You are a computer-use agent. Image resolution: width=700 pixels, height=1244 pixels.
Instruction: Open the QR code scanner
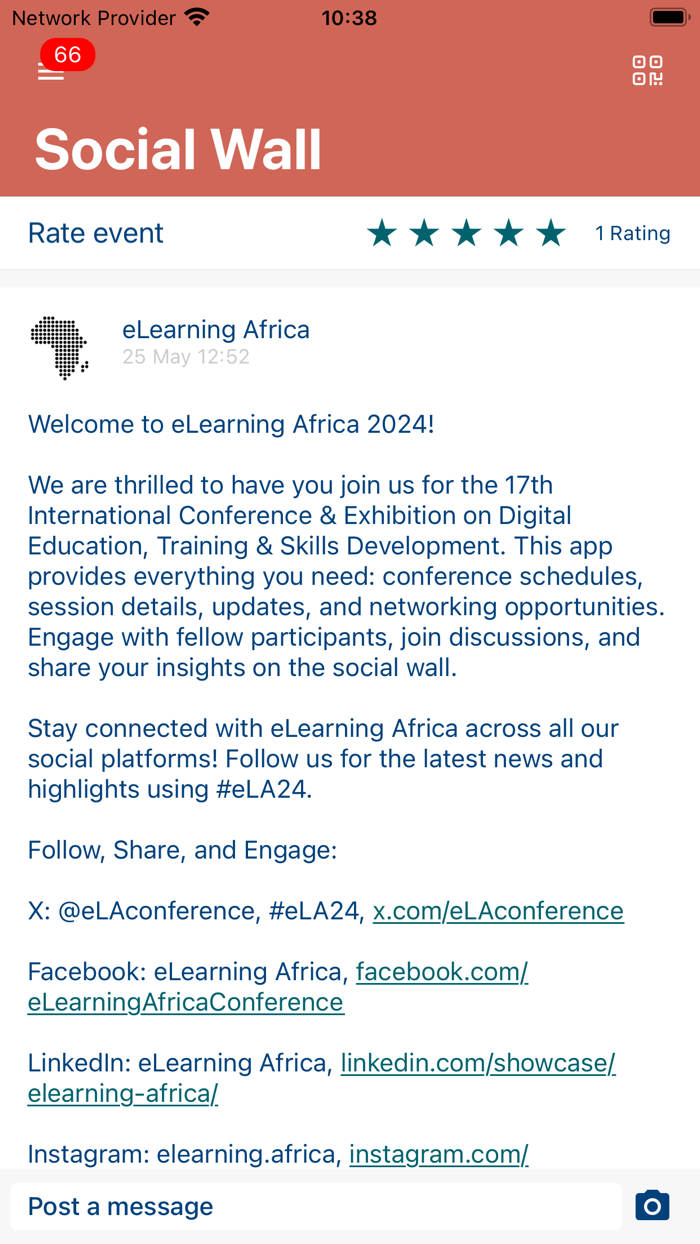tap(648, 70)
